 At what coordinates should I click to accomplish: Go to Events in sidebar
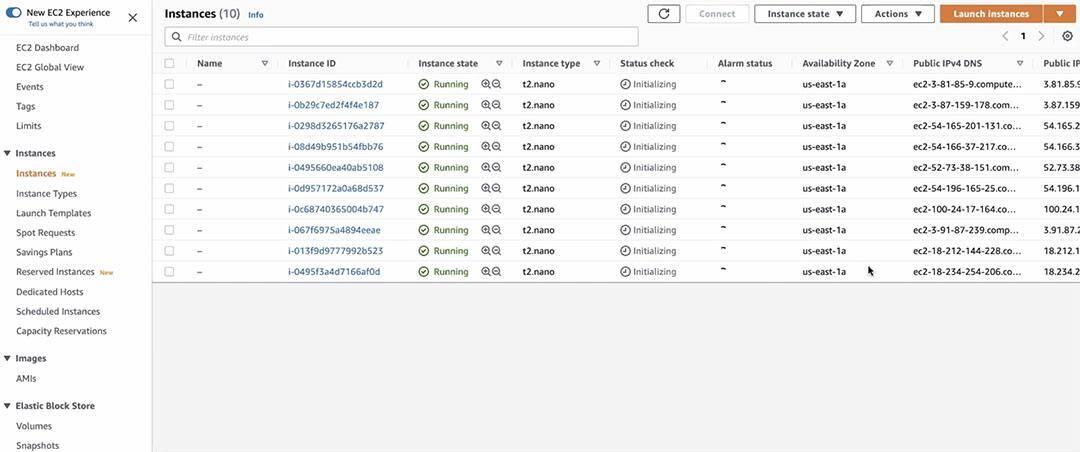pos(30,87)
